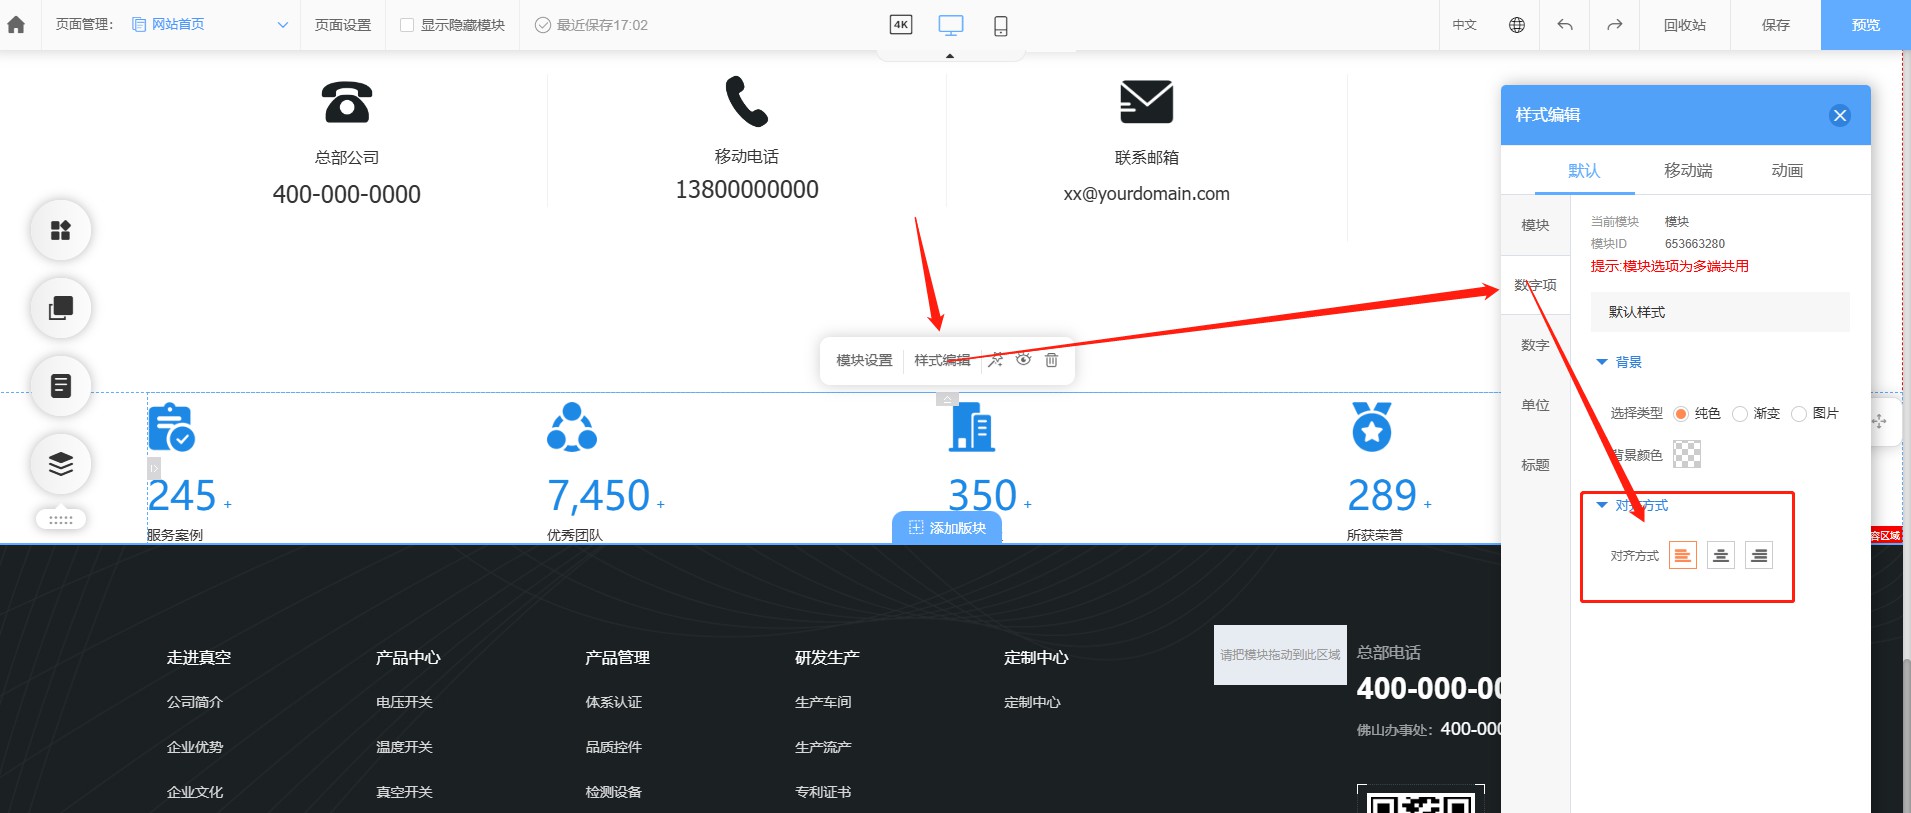Select the 图片 background type
This screenshot has height=813, width=1911.
click(x=1799, y=414)
